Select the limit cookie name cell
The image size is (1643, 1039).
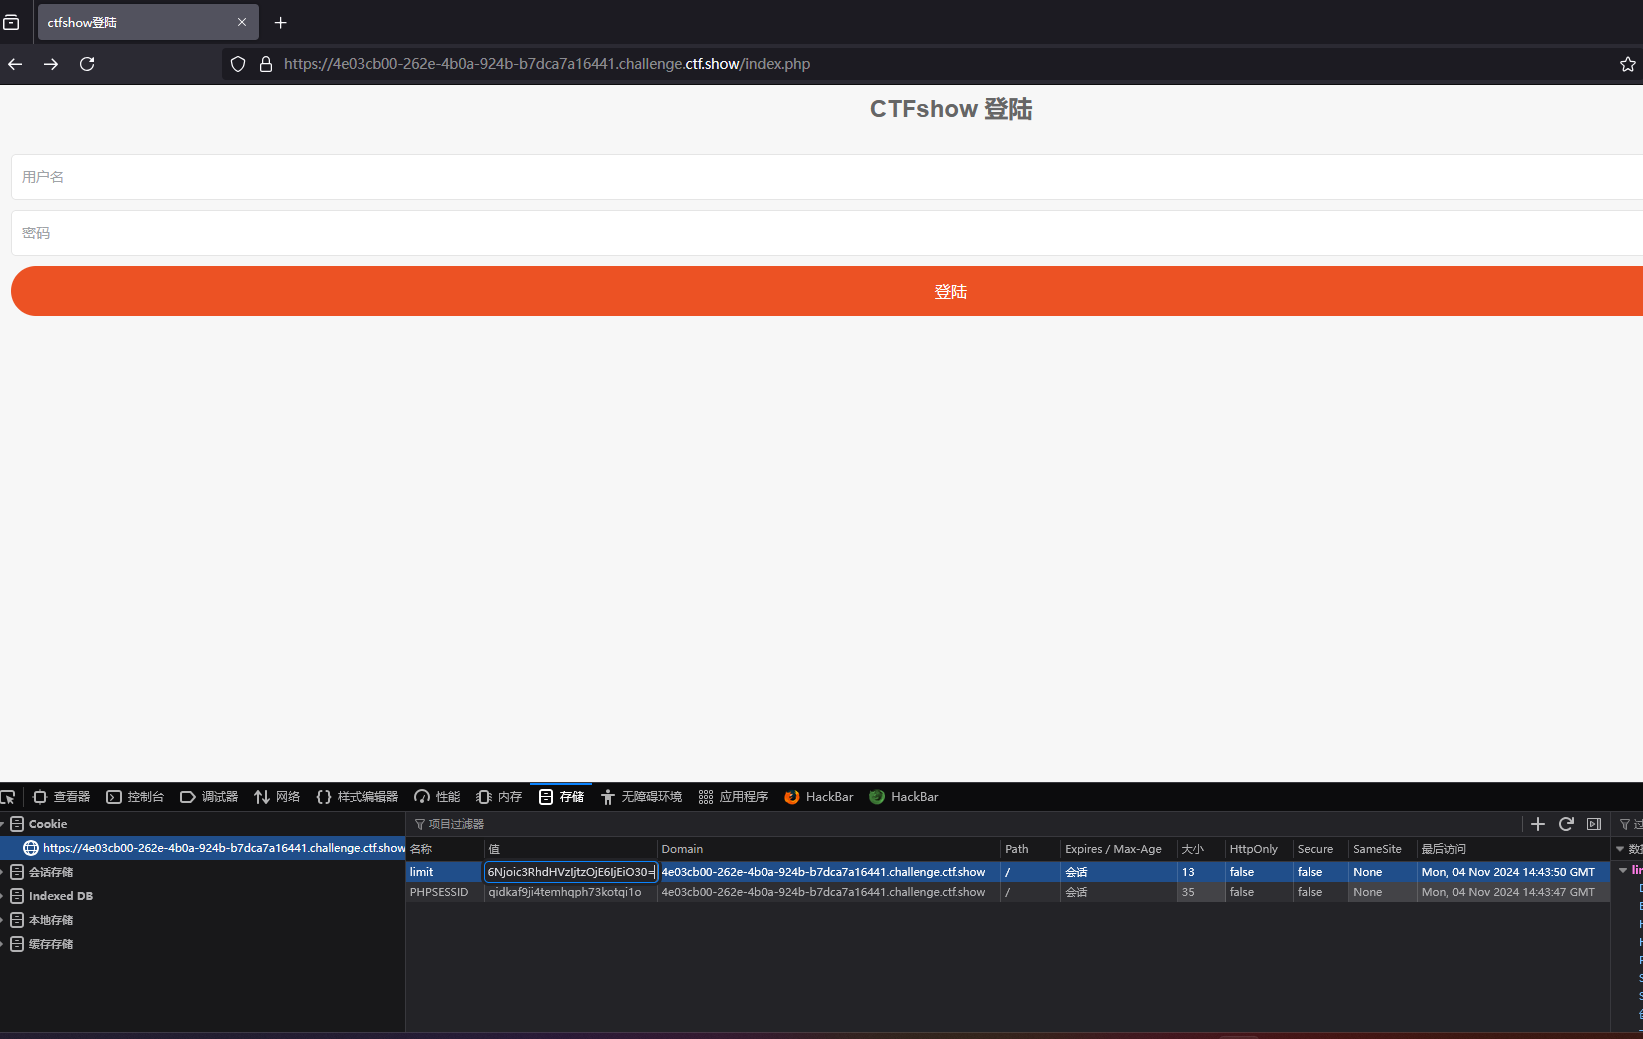(445, 872)
